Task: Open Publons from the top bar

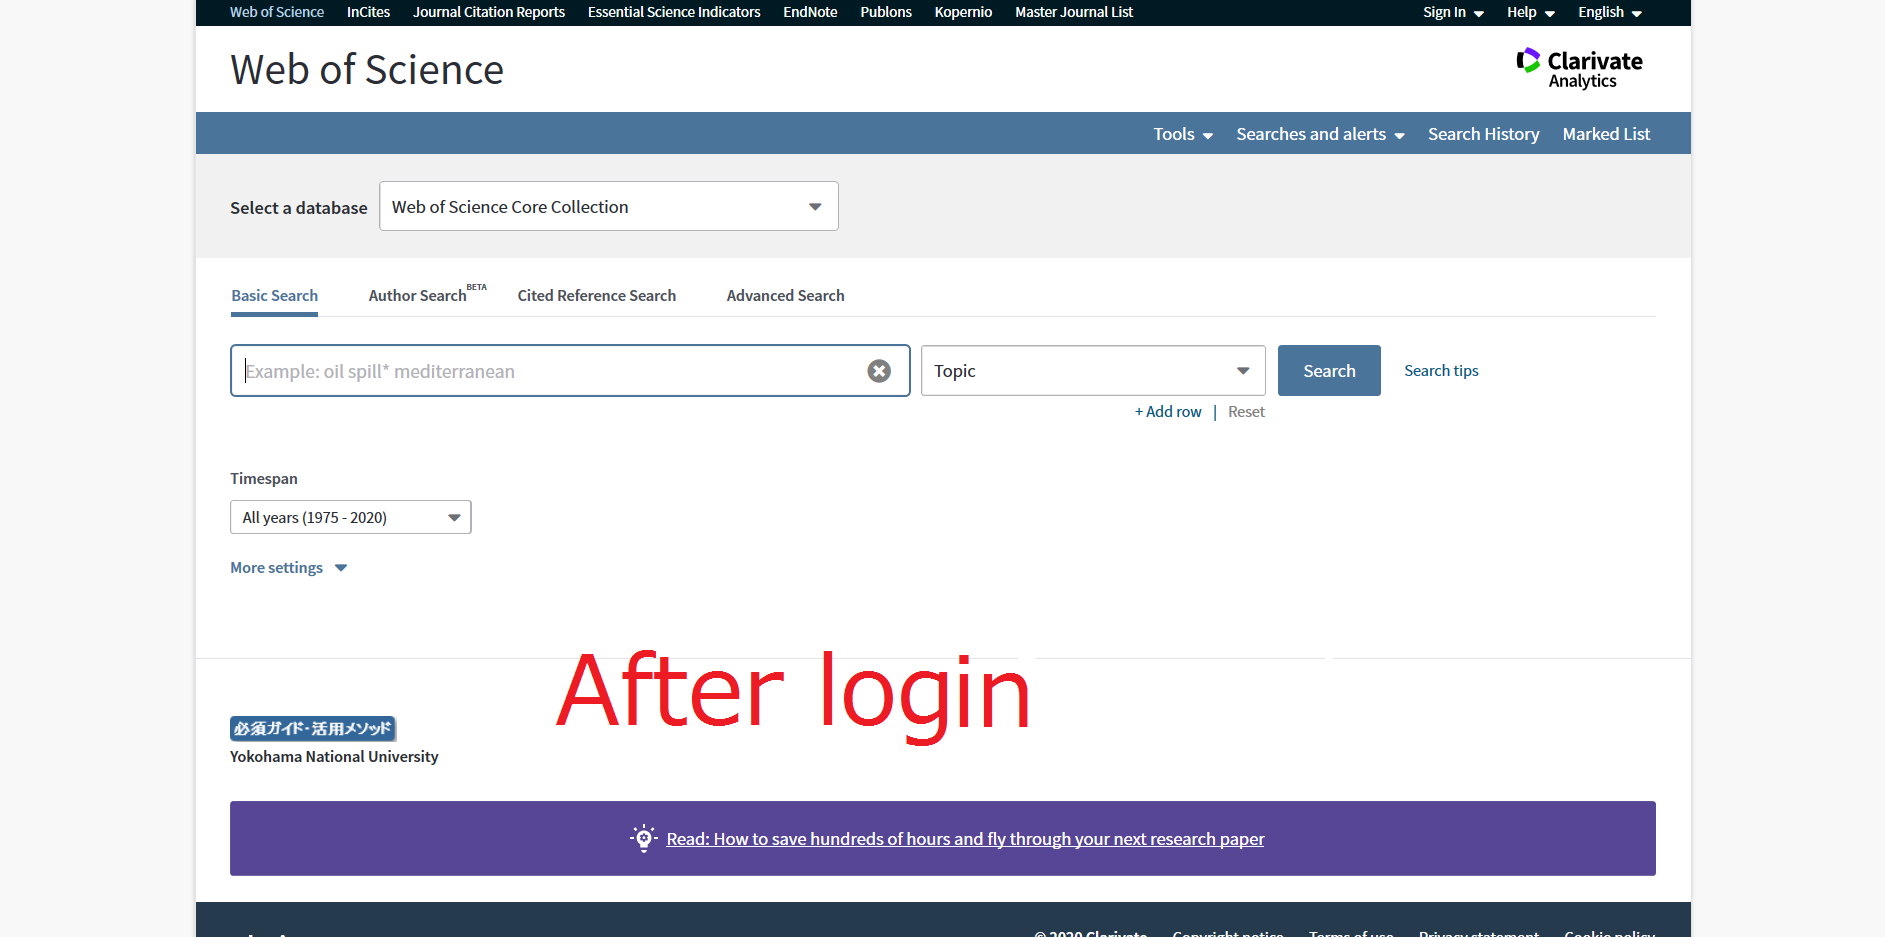Action: pos(886,12)
